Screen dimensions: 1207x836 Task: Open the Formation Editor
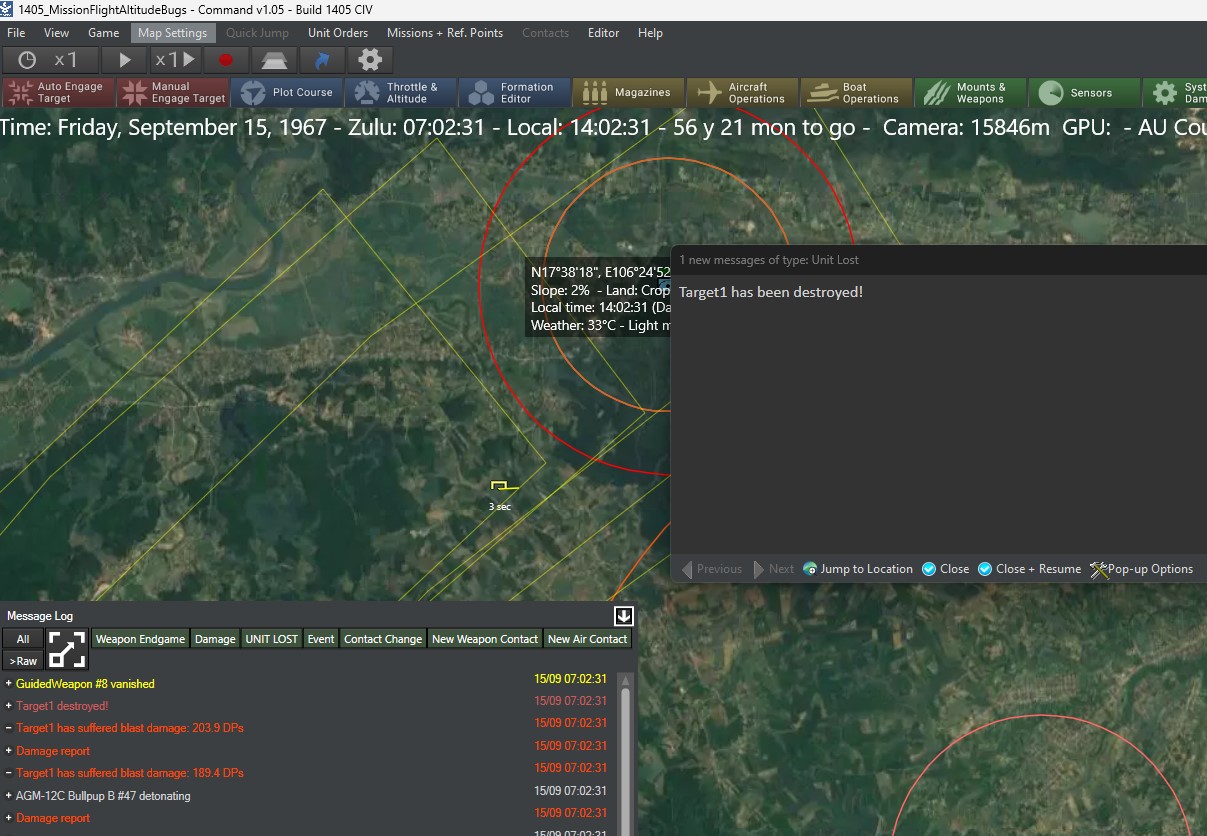point(515,93)
